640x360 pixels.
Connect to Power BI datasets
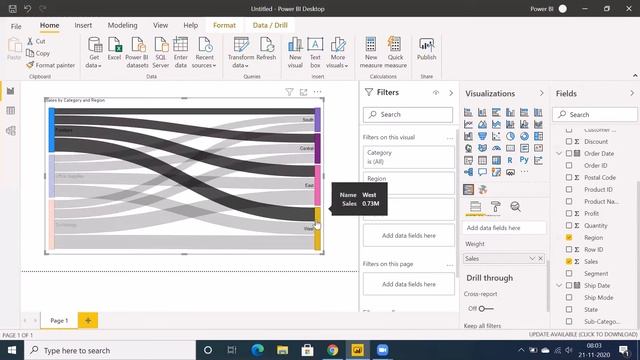(137, 52)
